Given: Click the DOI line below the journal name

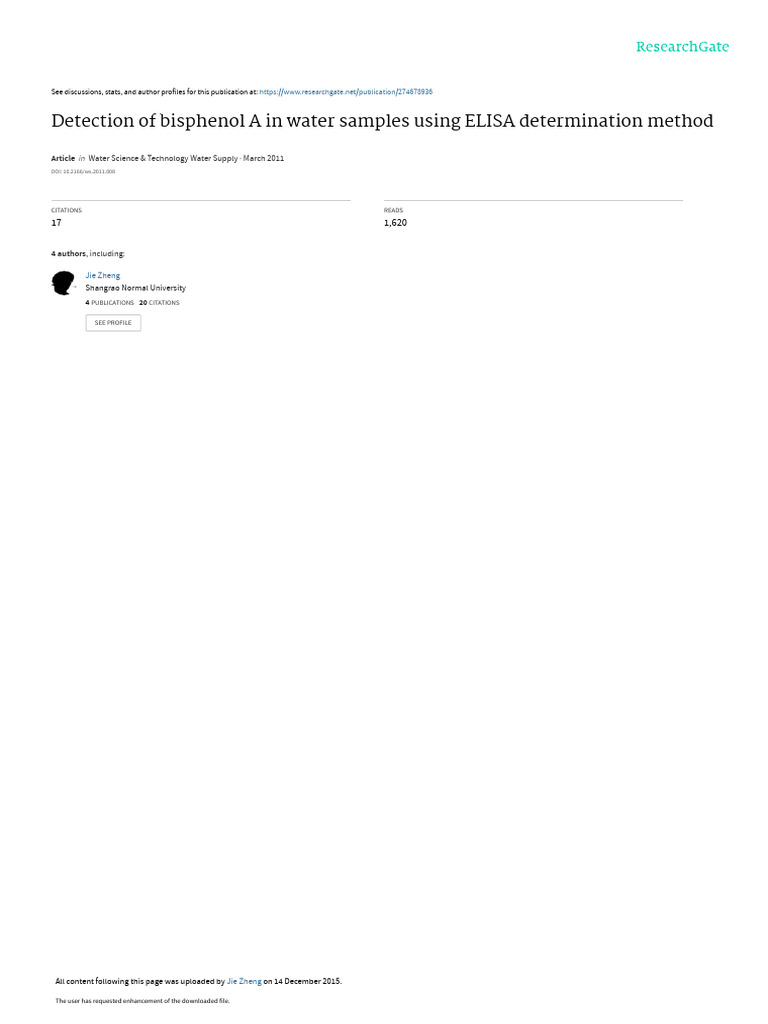Looking at the screenshot, I should pos(83,172).
